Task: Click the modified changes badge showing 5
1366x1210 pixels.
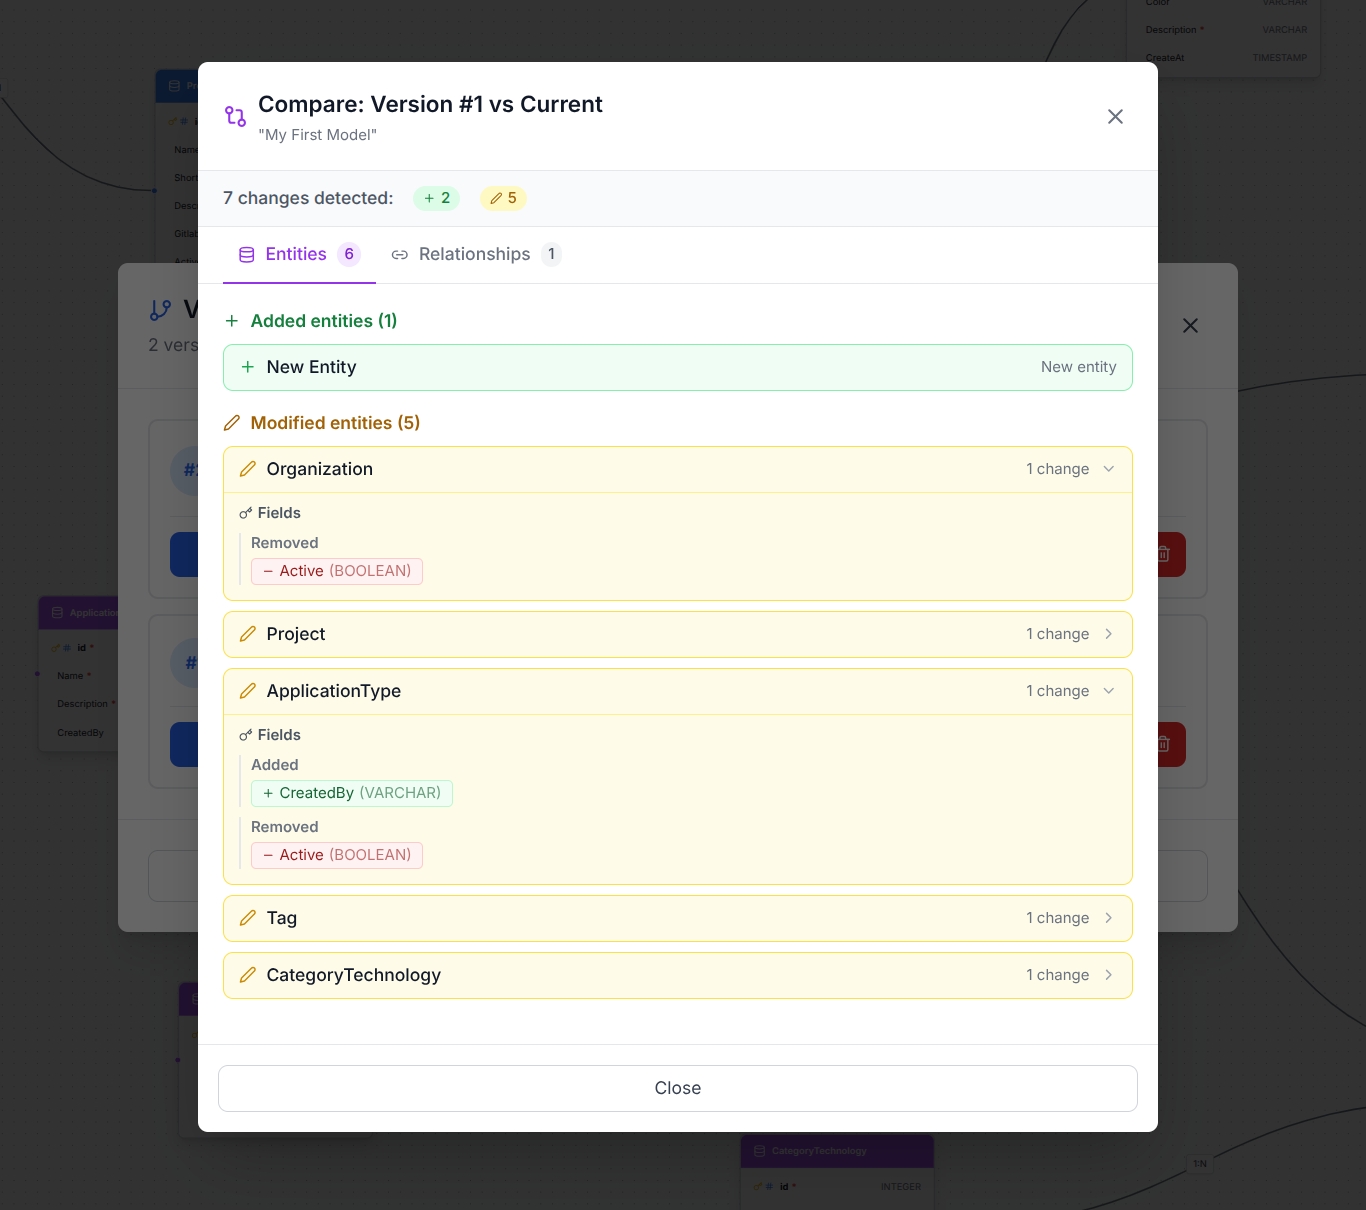Action: pos(503,198)
